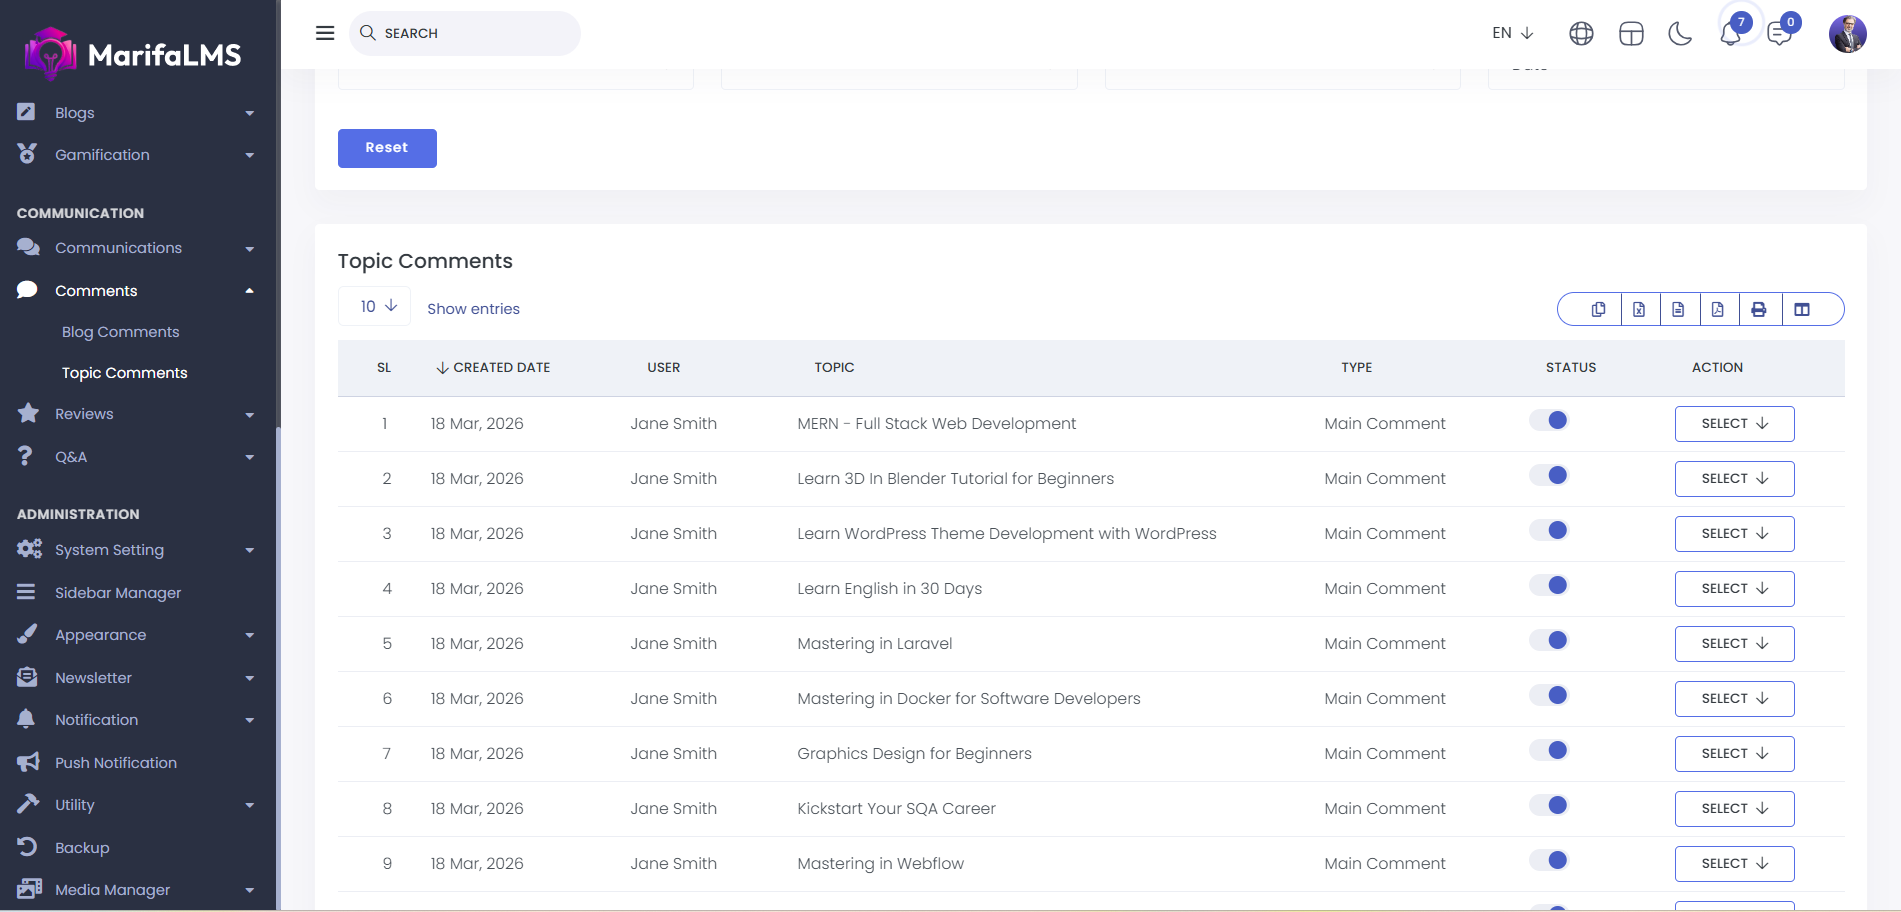
Task: Export table as PDF
Action: [x=1718, y=310]
